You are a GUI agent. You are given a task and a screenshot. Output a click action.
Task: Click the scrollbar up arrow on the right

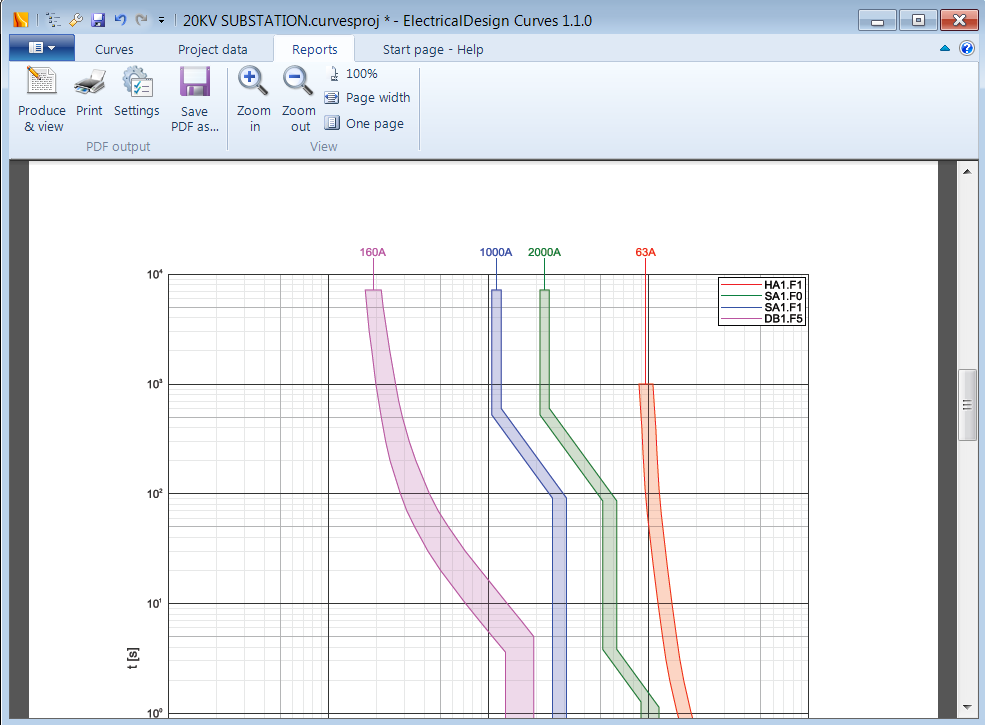[x=967, y=170]
